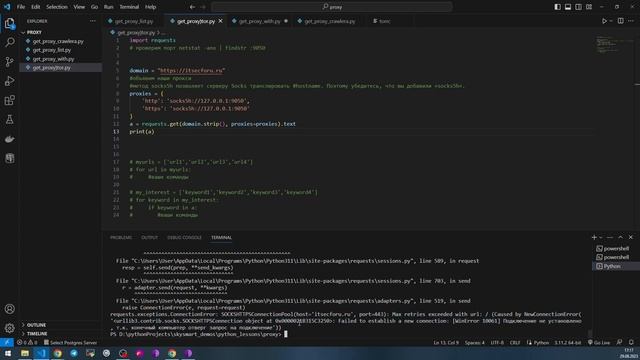Screen dimensions: 640x360
Task: Expand the TIMELINE section
Action: tap(36, 333)
